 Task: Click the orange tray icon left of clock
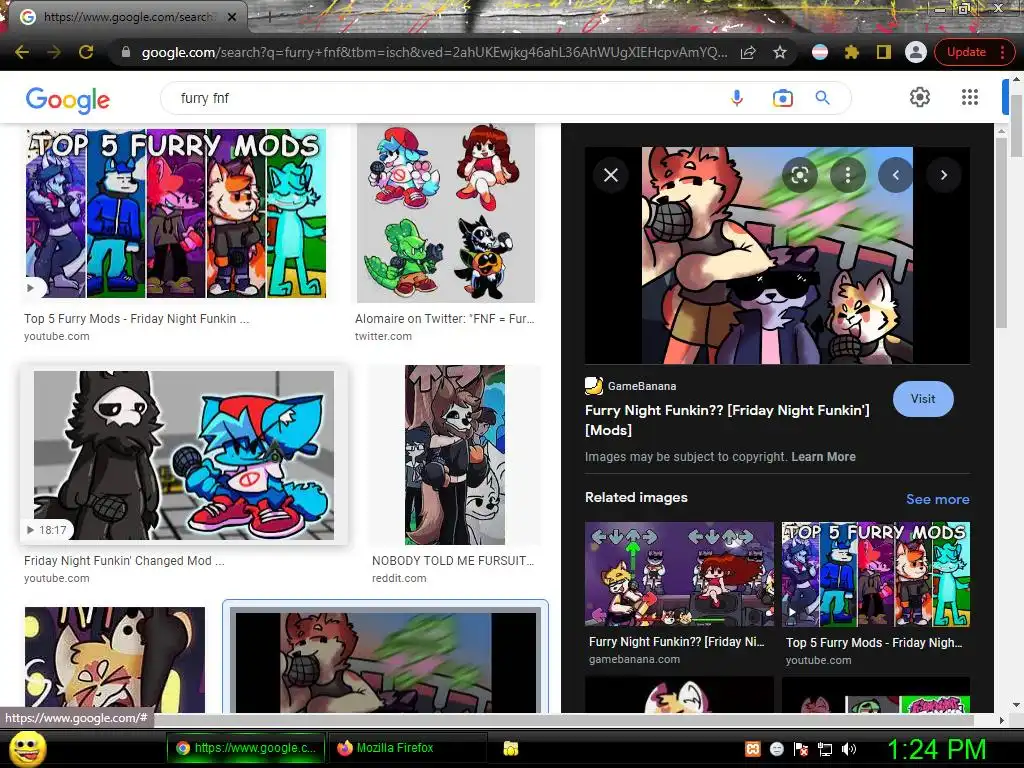752,749
